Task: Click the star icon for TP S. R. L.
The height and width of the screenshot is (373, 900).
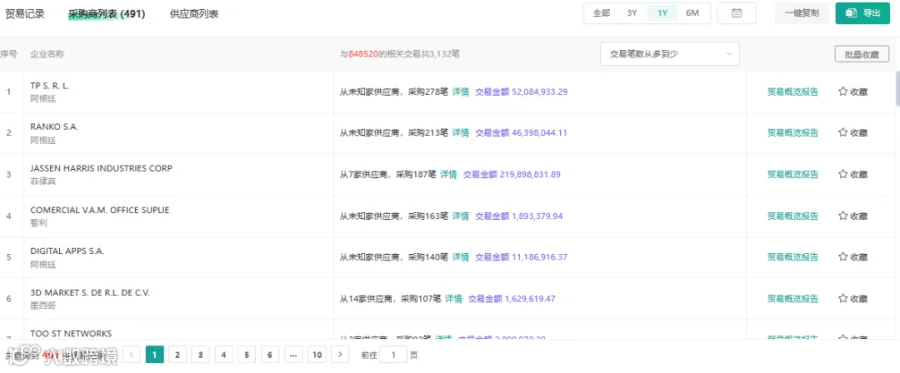Action: (x=843, y=91)
